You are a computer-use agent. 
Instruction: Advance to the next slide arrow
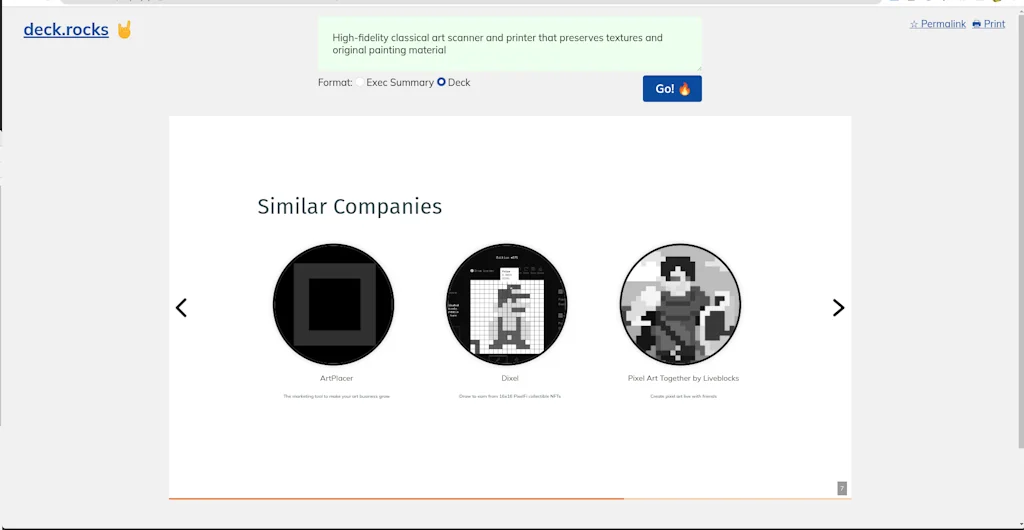pos(838,308)
